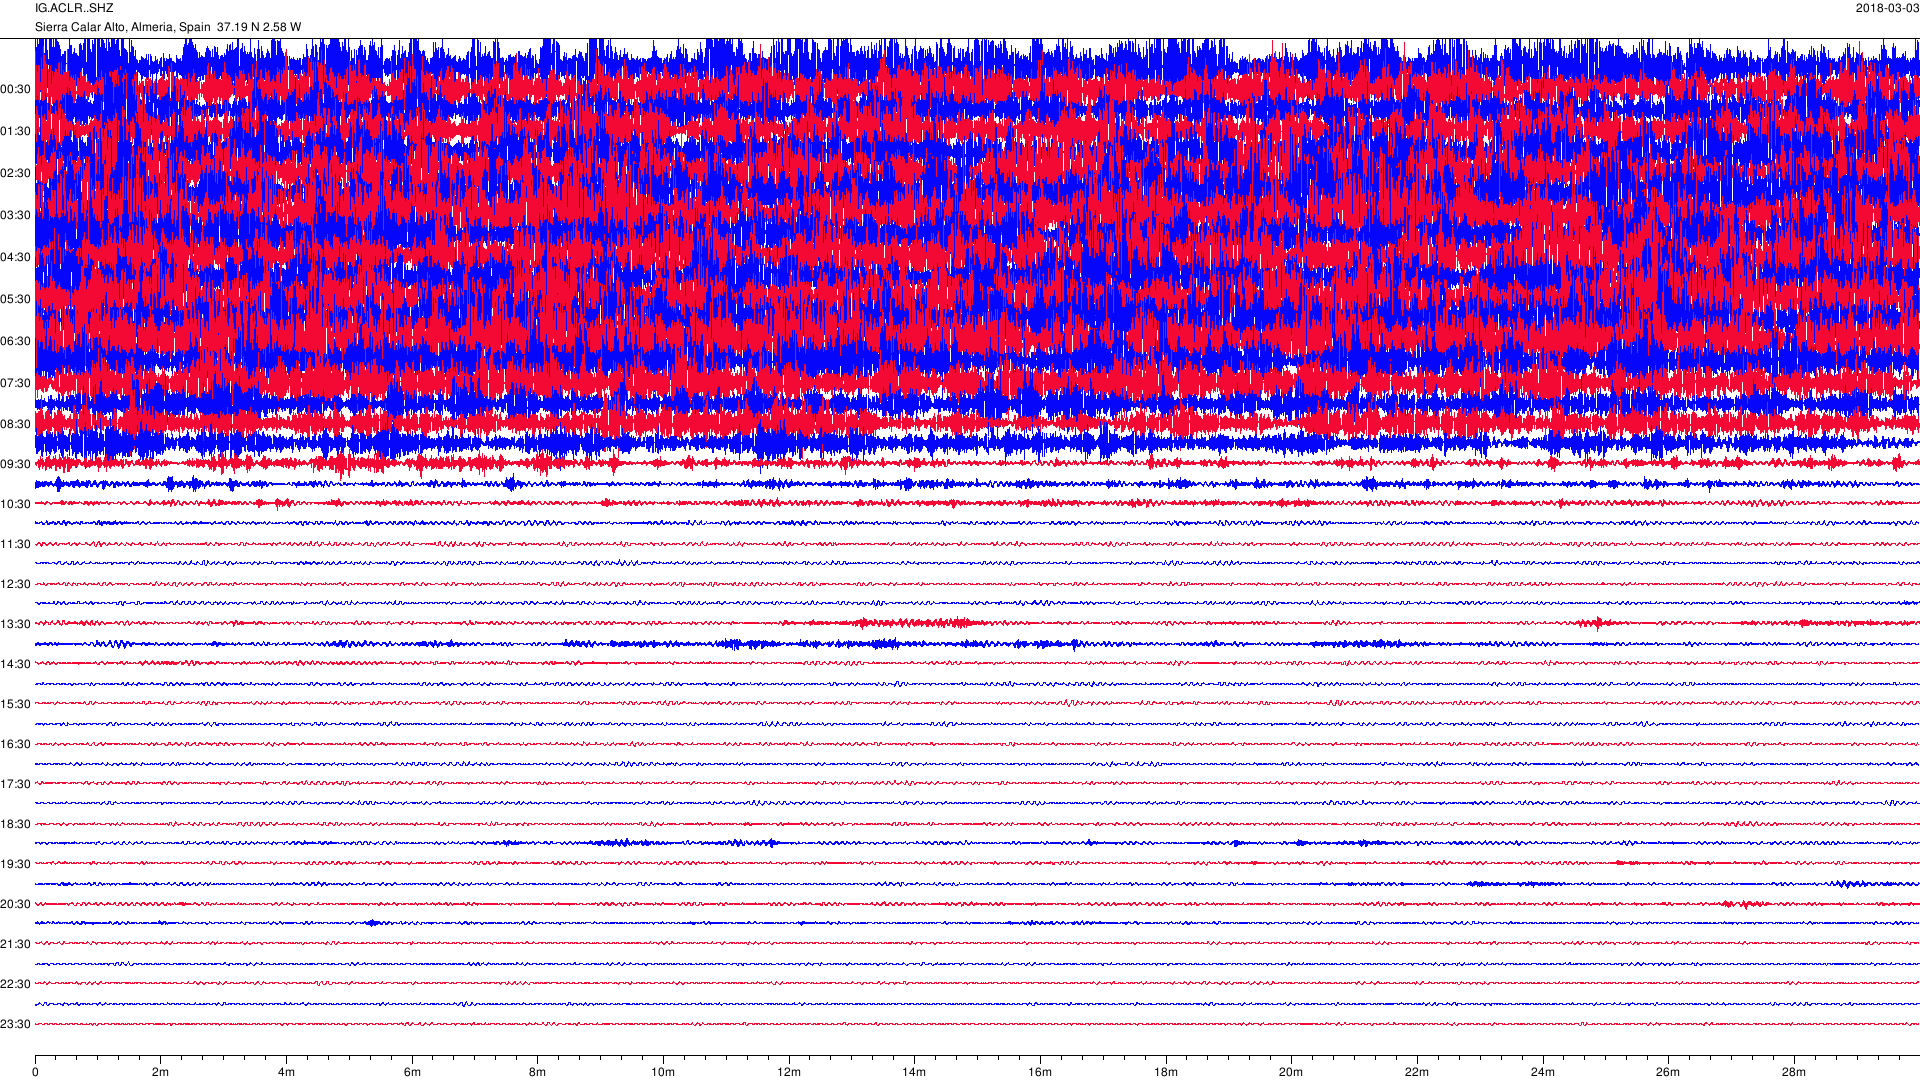Click the 14m tick on the time axis
The width and height of the screenshot is (1920, 1080).
pos(914,1073)
